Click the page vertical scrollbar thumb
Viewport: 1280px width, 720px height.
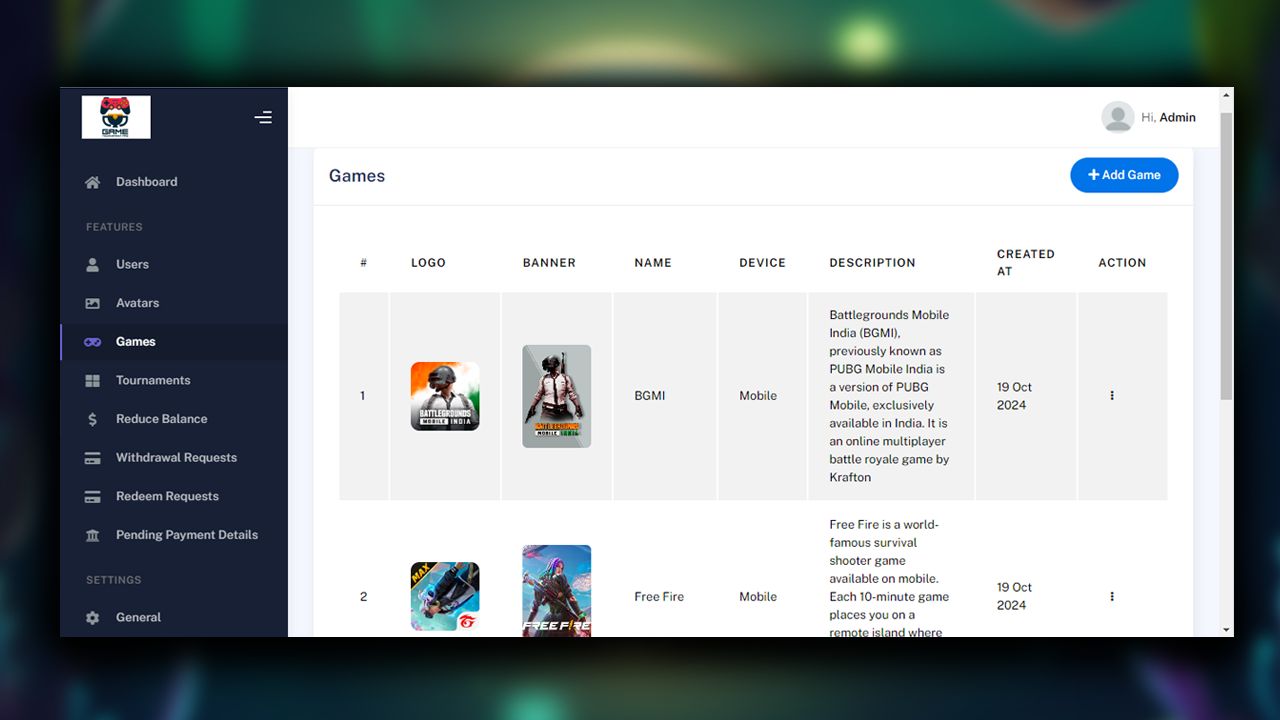point(1226,256)
